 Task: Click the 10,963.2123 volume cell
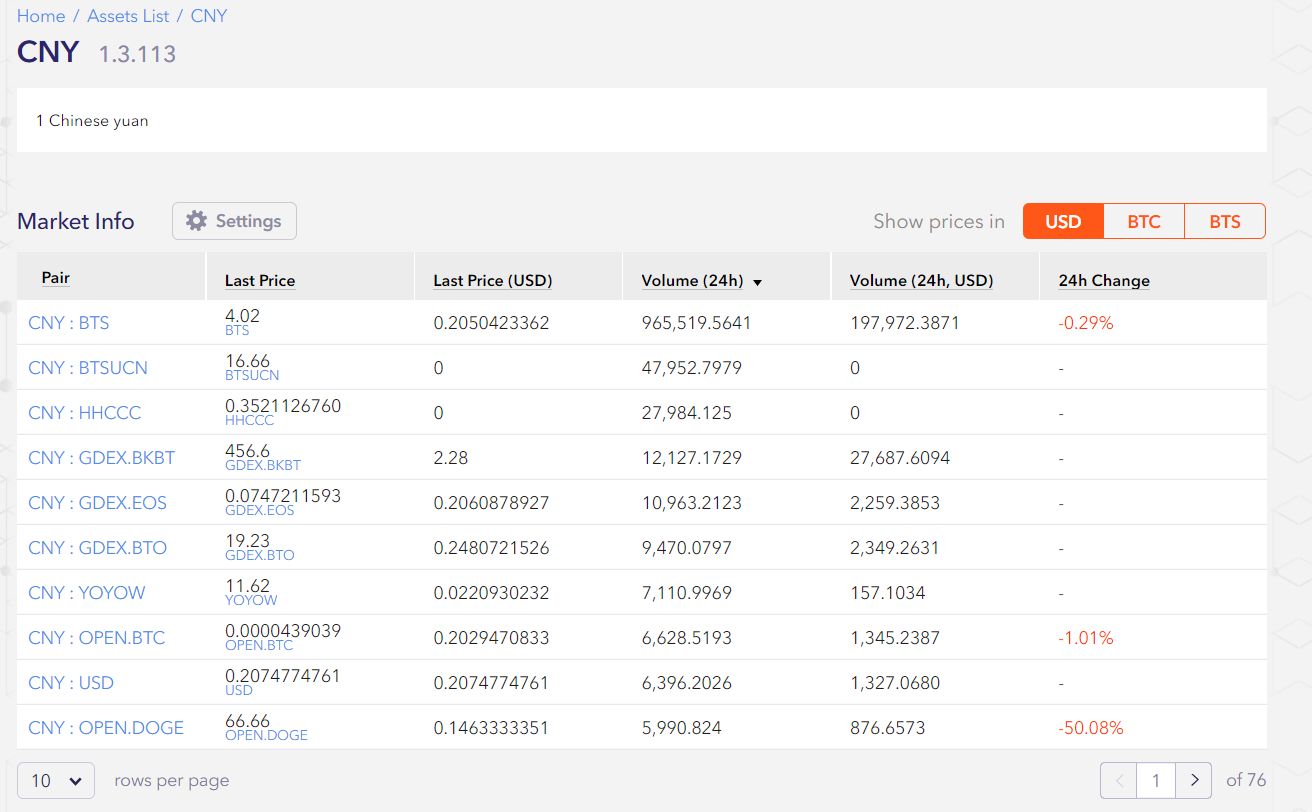click(x=692, y=503)
